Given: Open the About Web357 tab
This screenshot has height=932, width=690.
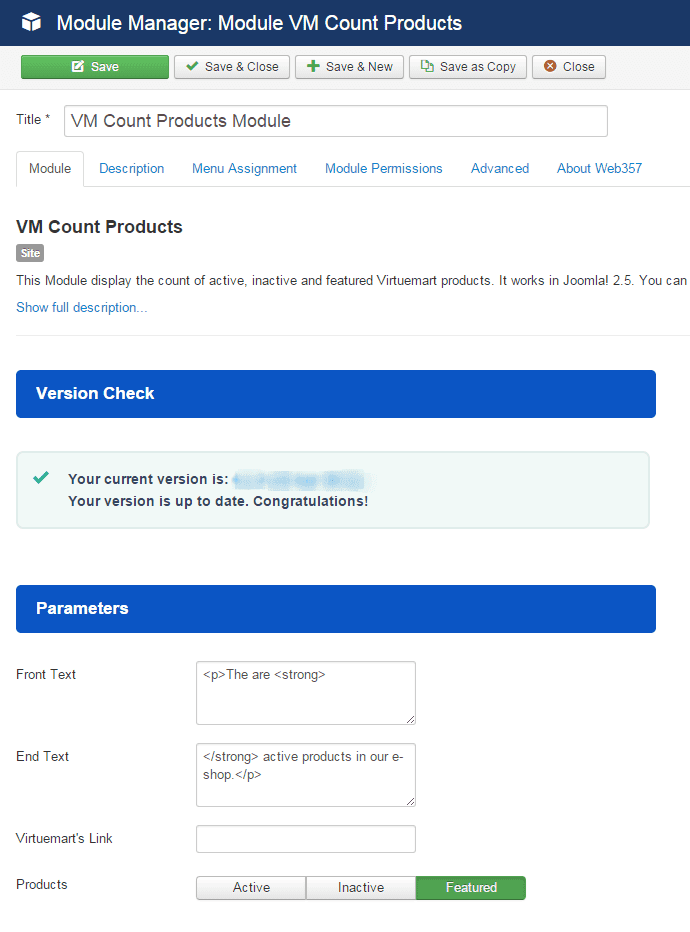Looking at the screenshot, I should (599, 168).
